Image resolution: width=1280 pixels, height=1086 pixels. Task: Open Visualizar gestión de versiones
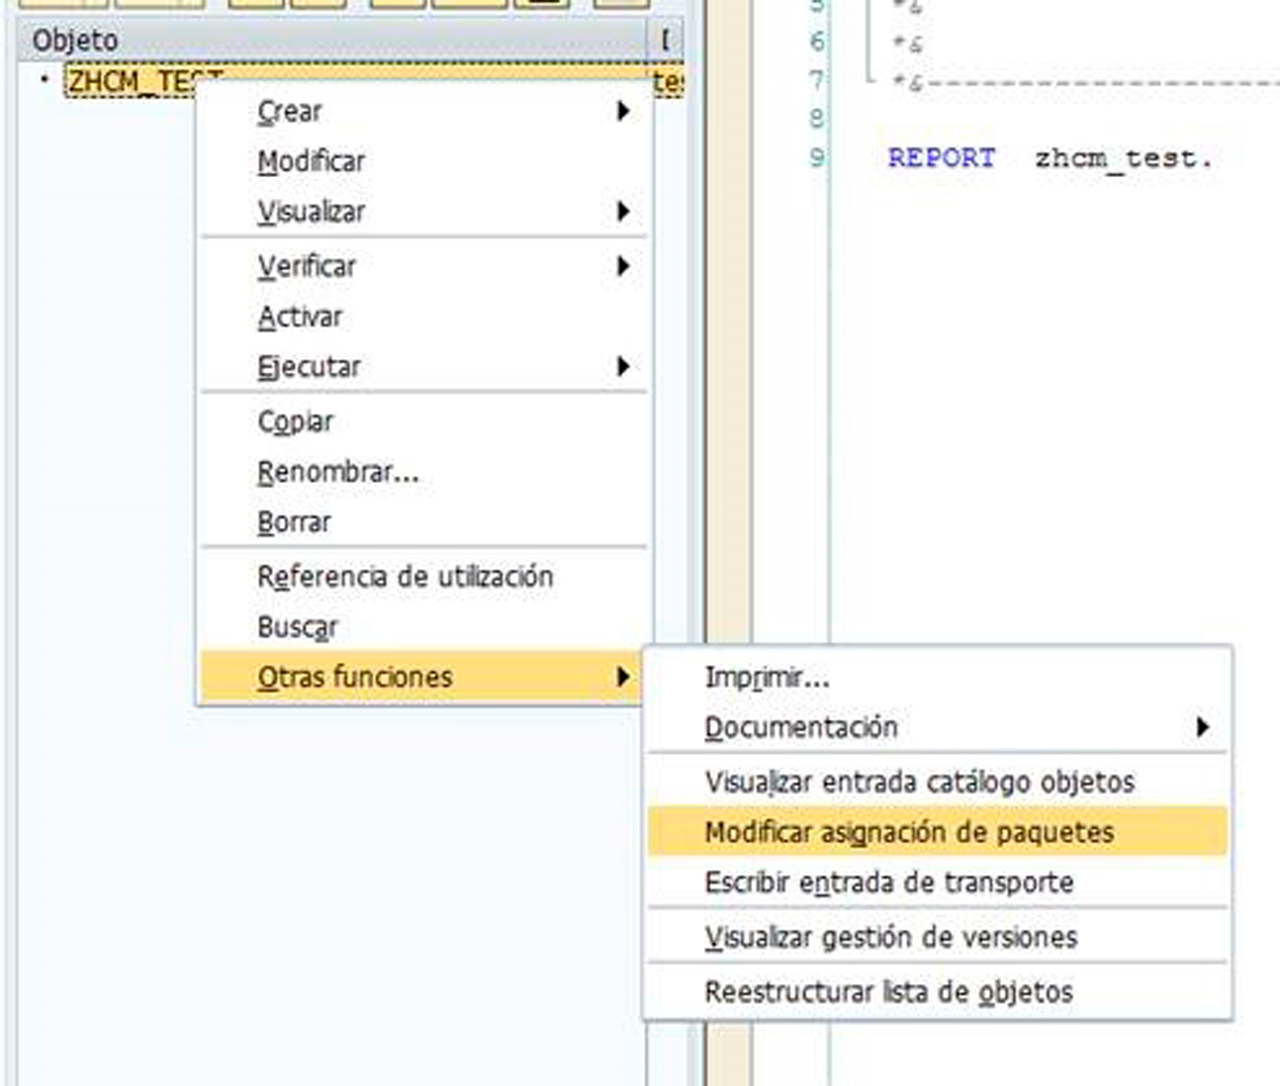pos(891,937)
